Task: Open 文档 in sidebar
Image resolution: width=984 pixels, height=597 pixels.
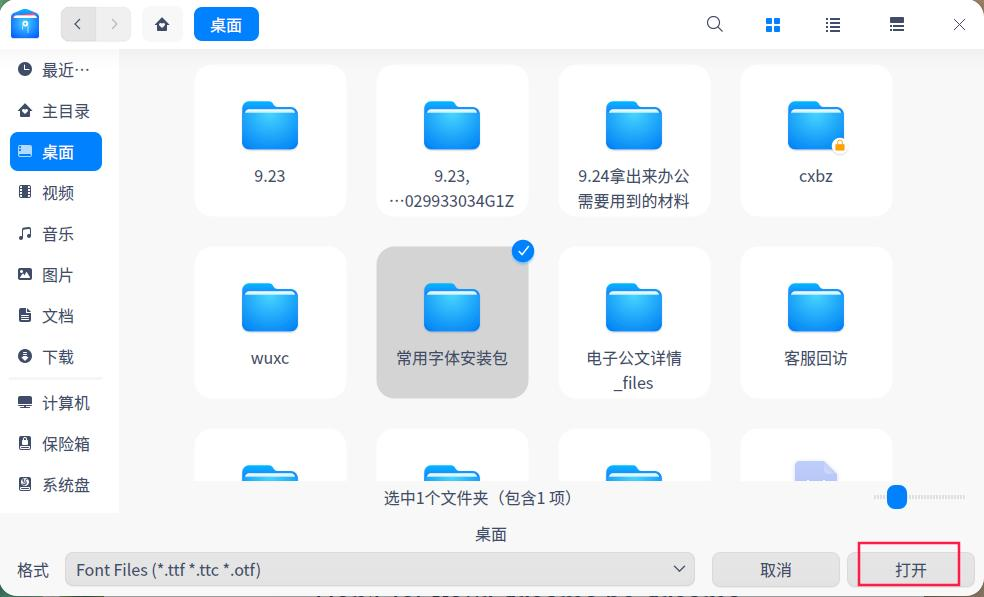Action: click(x=55, y=316)
